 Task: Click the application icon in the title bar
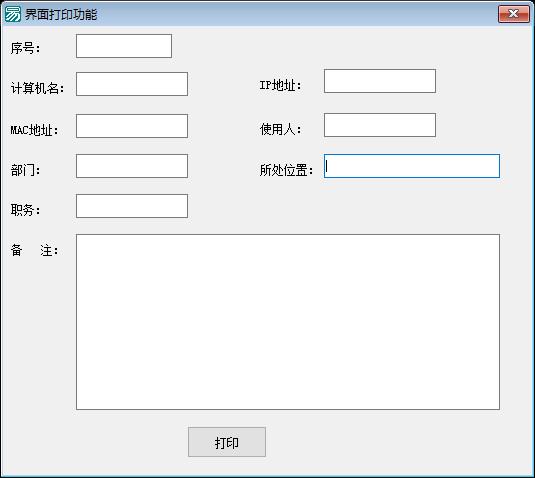click(x=13, y=14)
